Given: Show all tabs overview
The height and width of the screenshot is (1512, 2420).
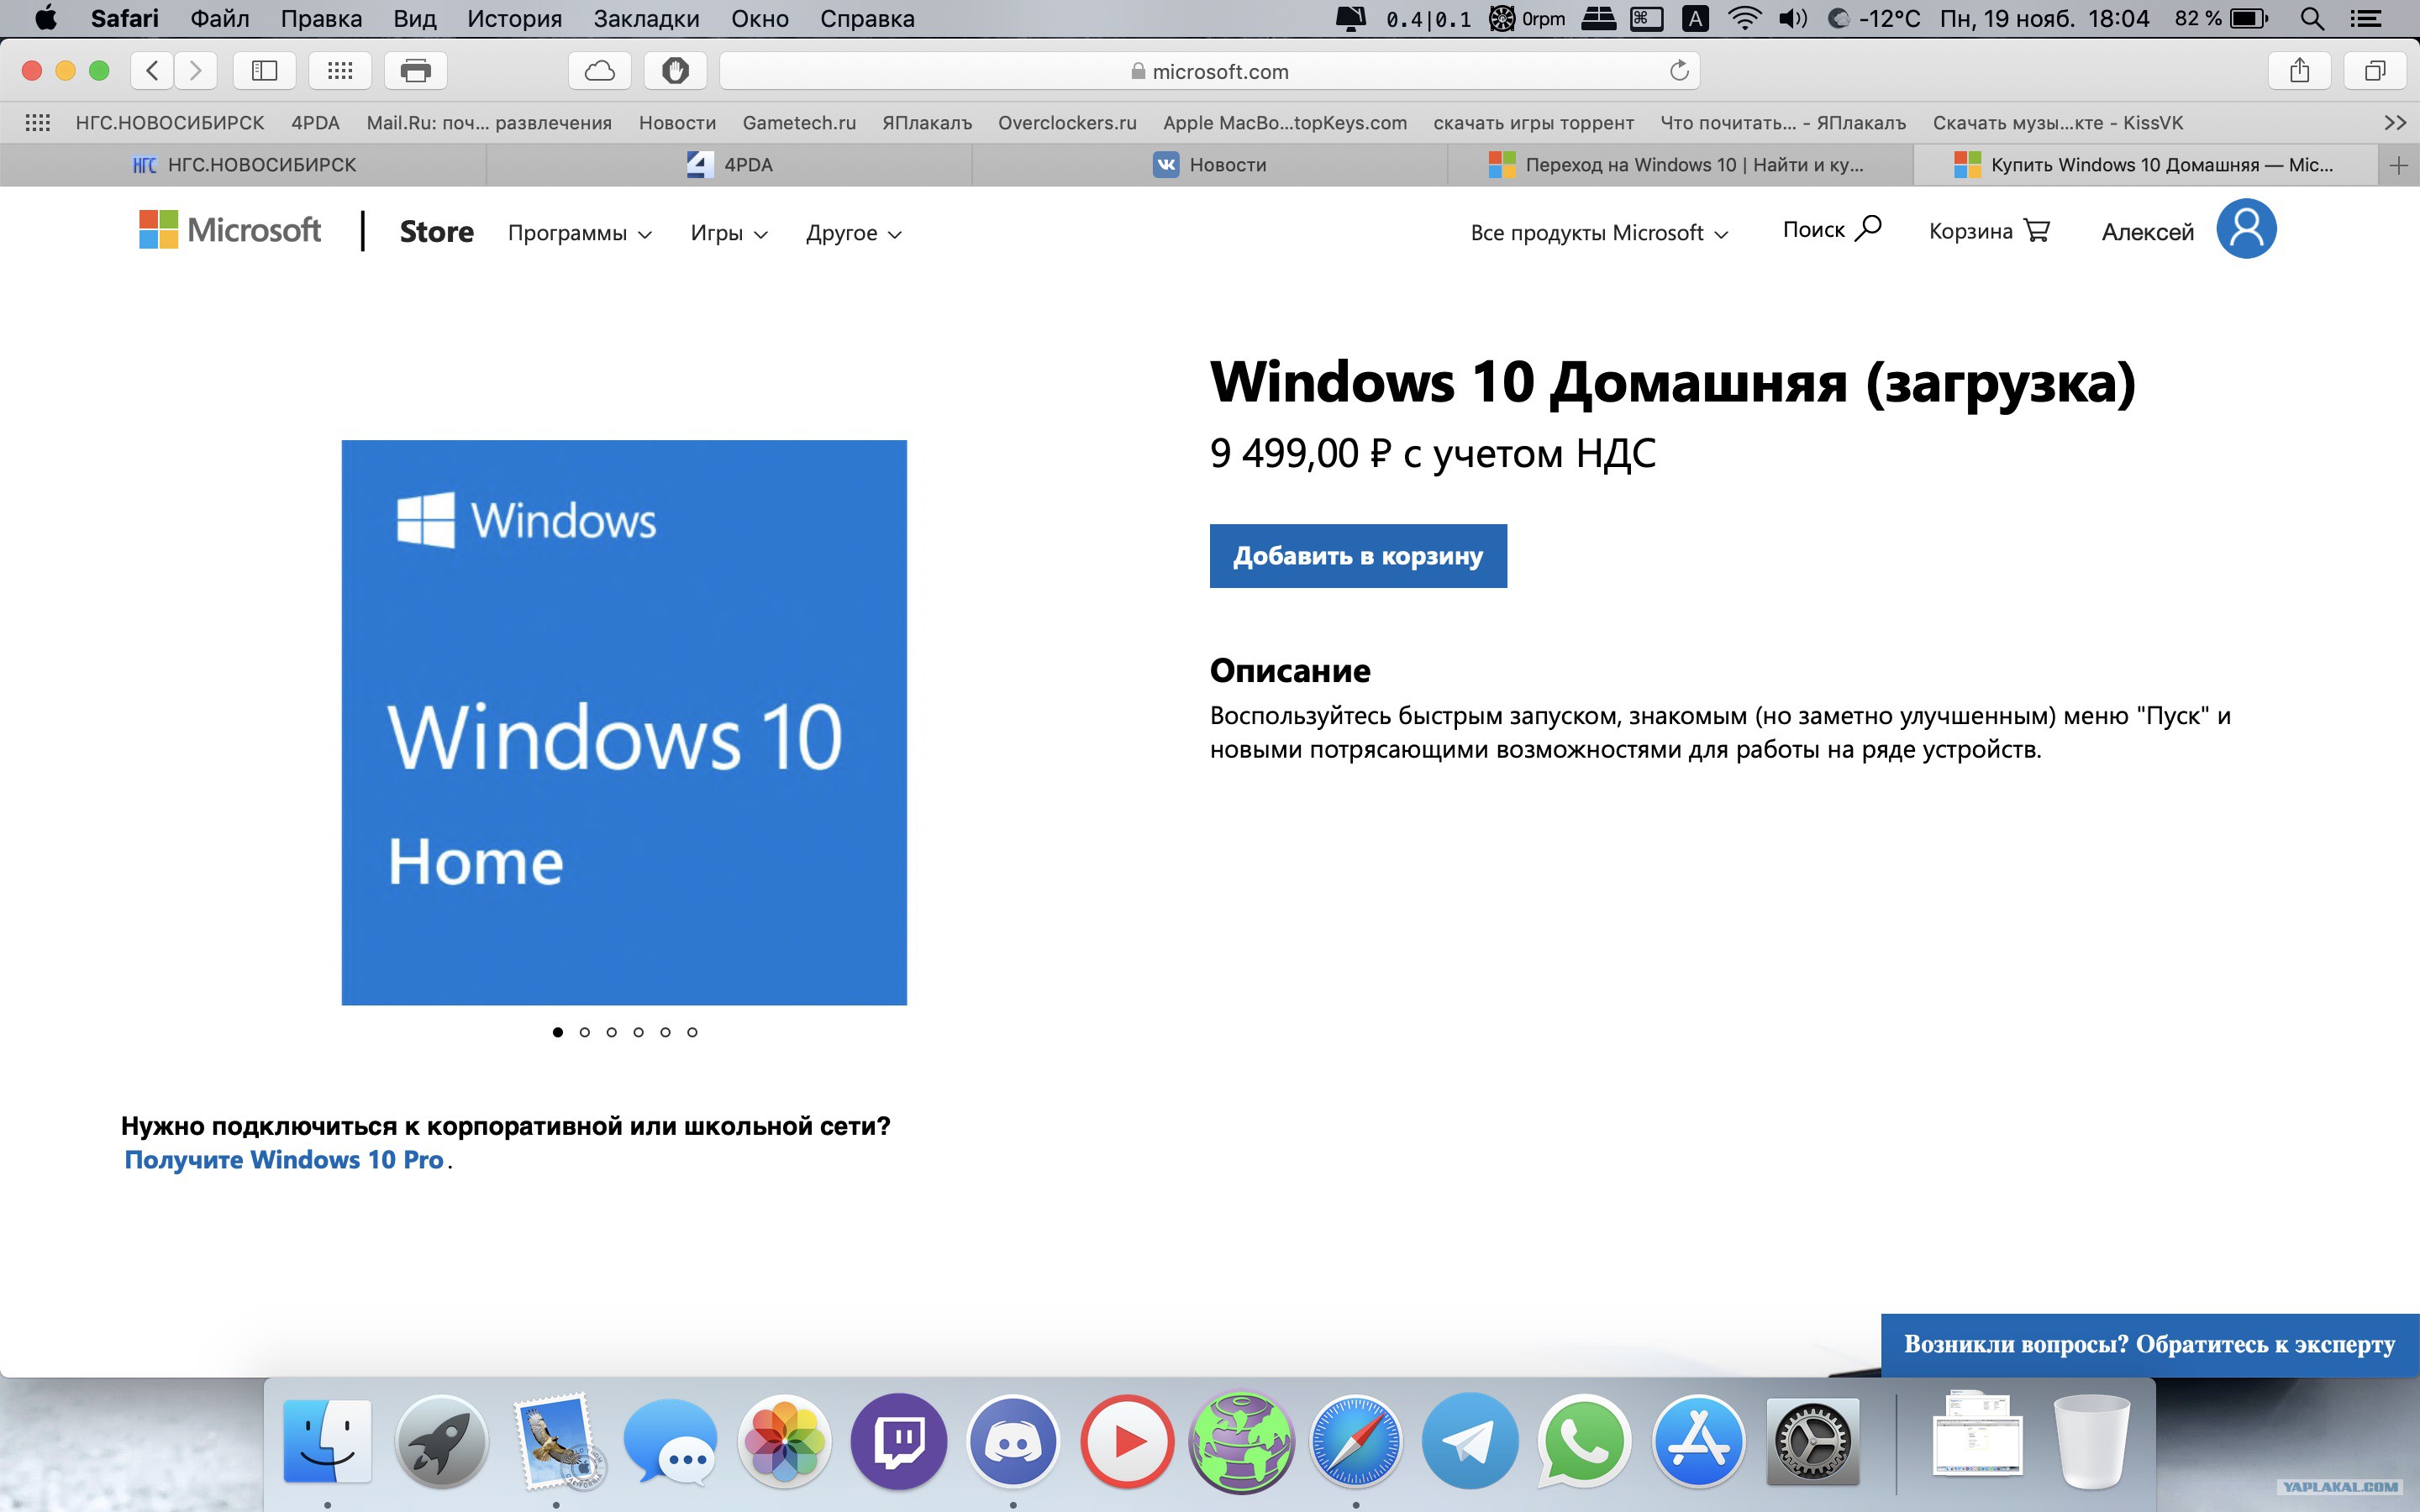Looking at the screenshot, I should click(x=2375, y=71).
